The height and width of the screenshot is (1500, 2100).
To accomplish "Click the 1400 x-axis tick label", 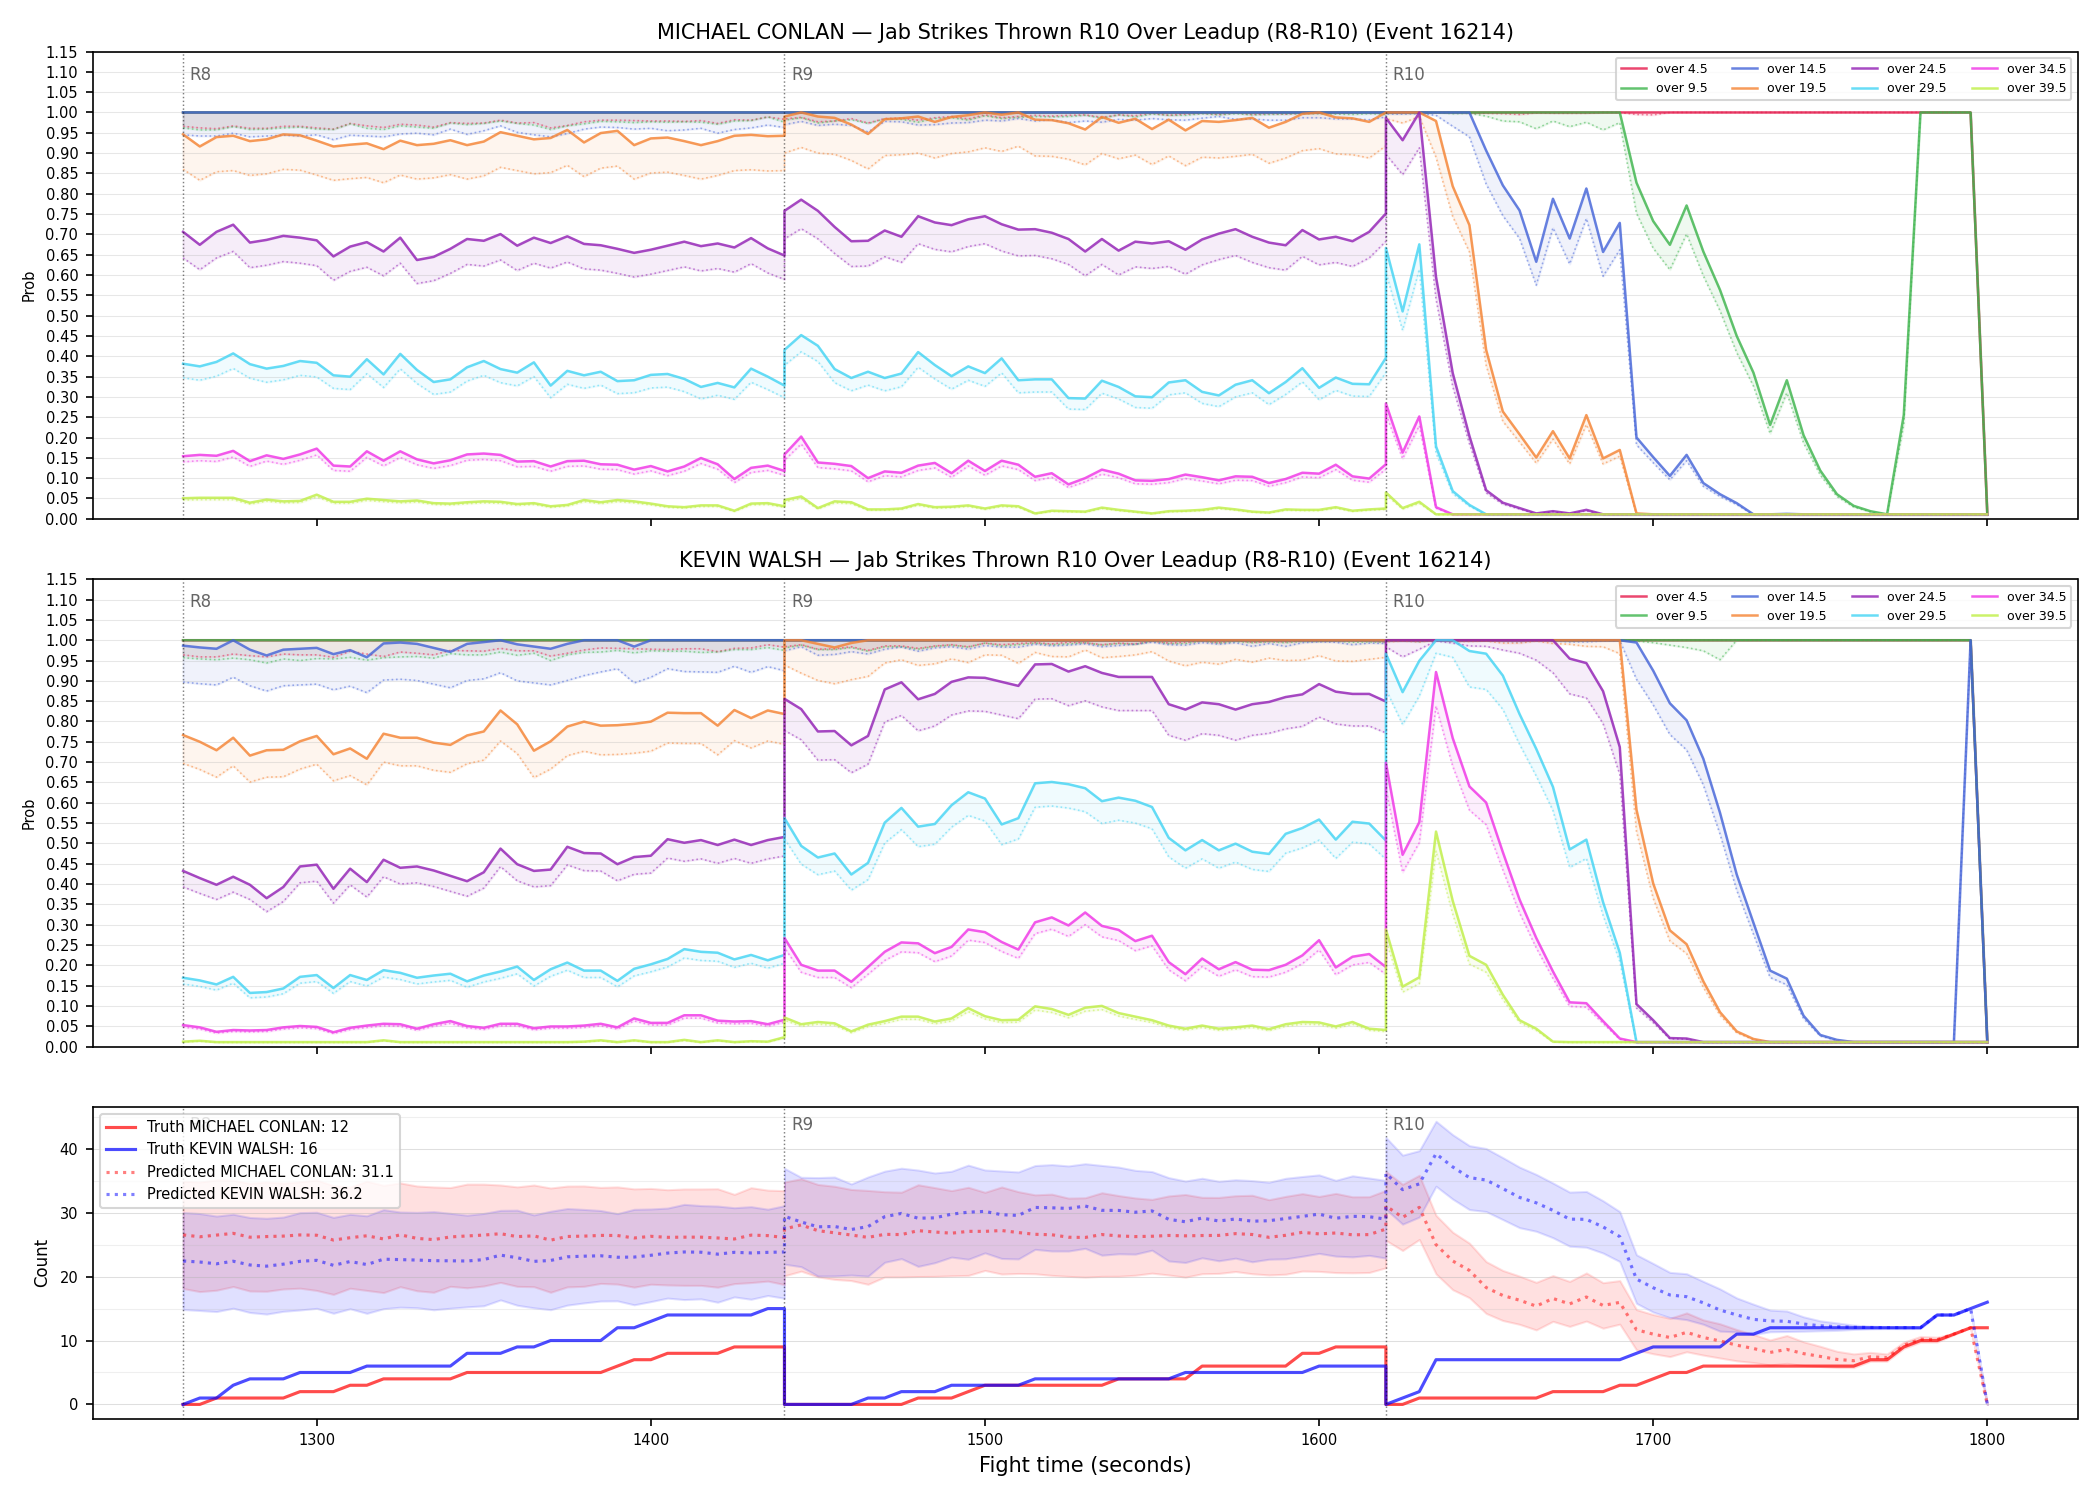I will point(651,1439).
